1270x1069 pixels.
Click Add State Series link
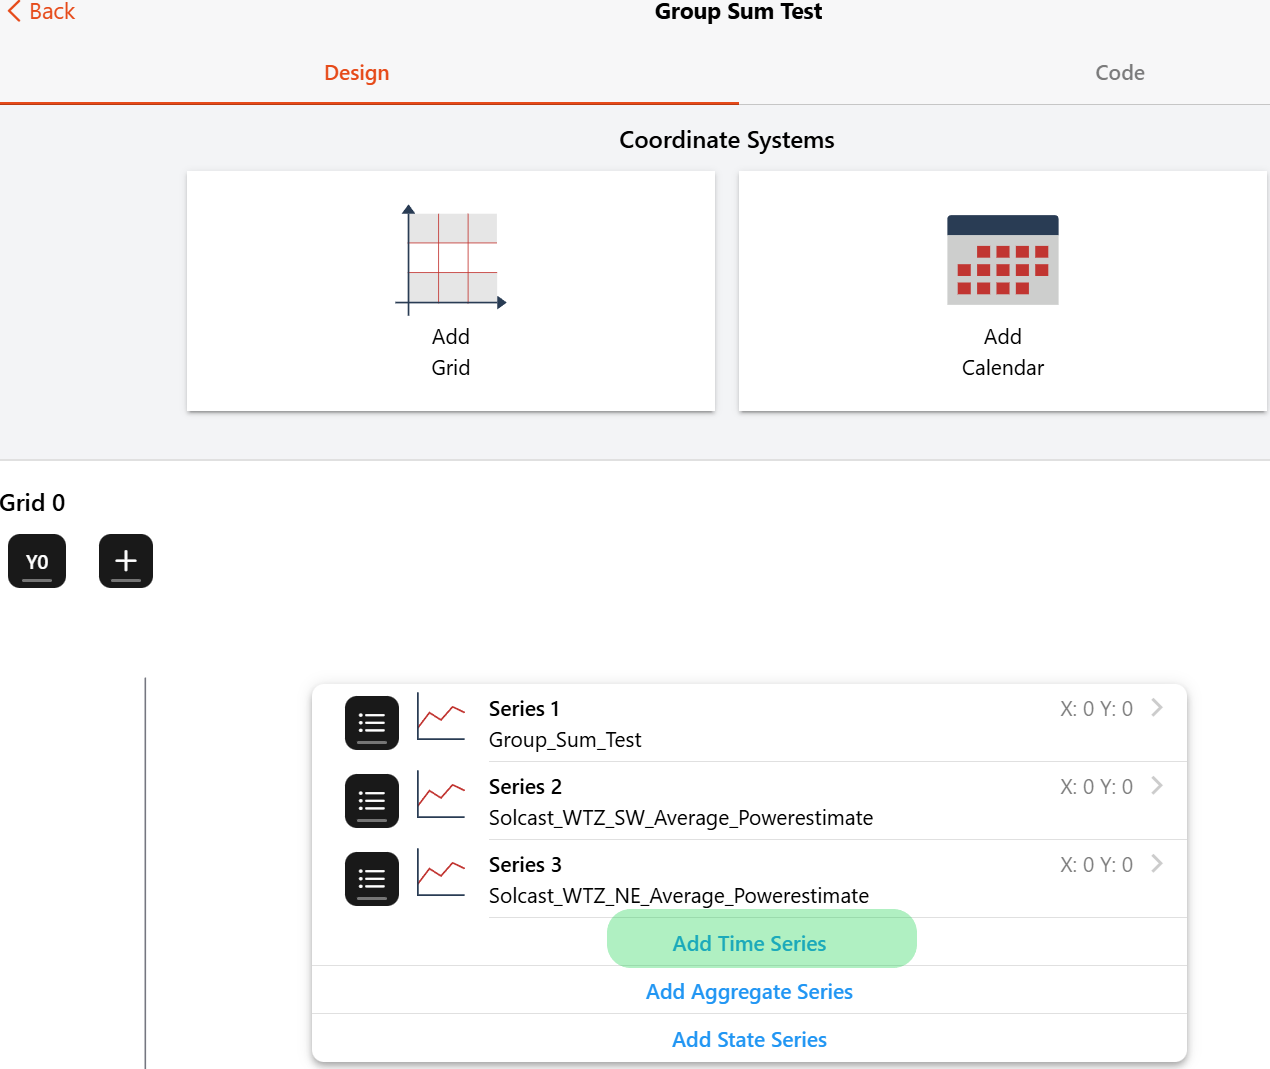click(750, 1040)
